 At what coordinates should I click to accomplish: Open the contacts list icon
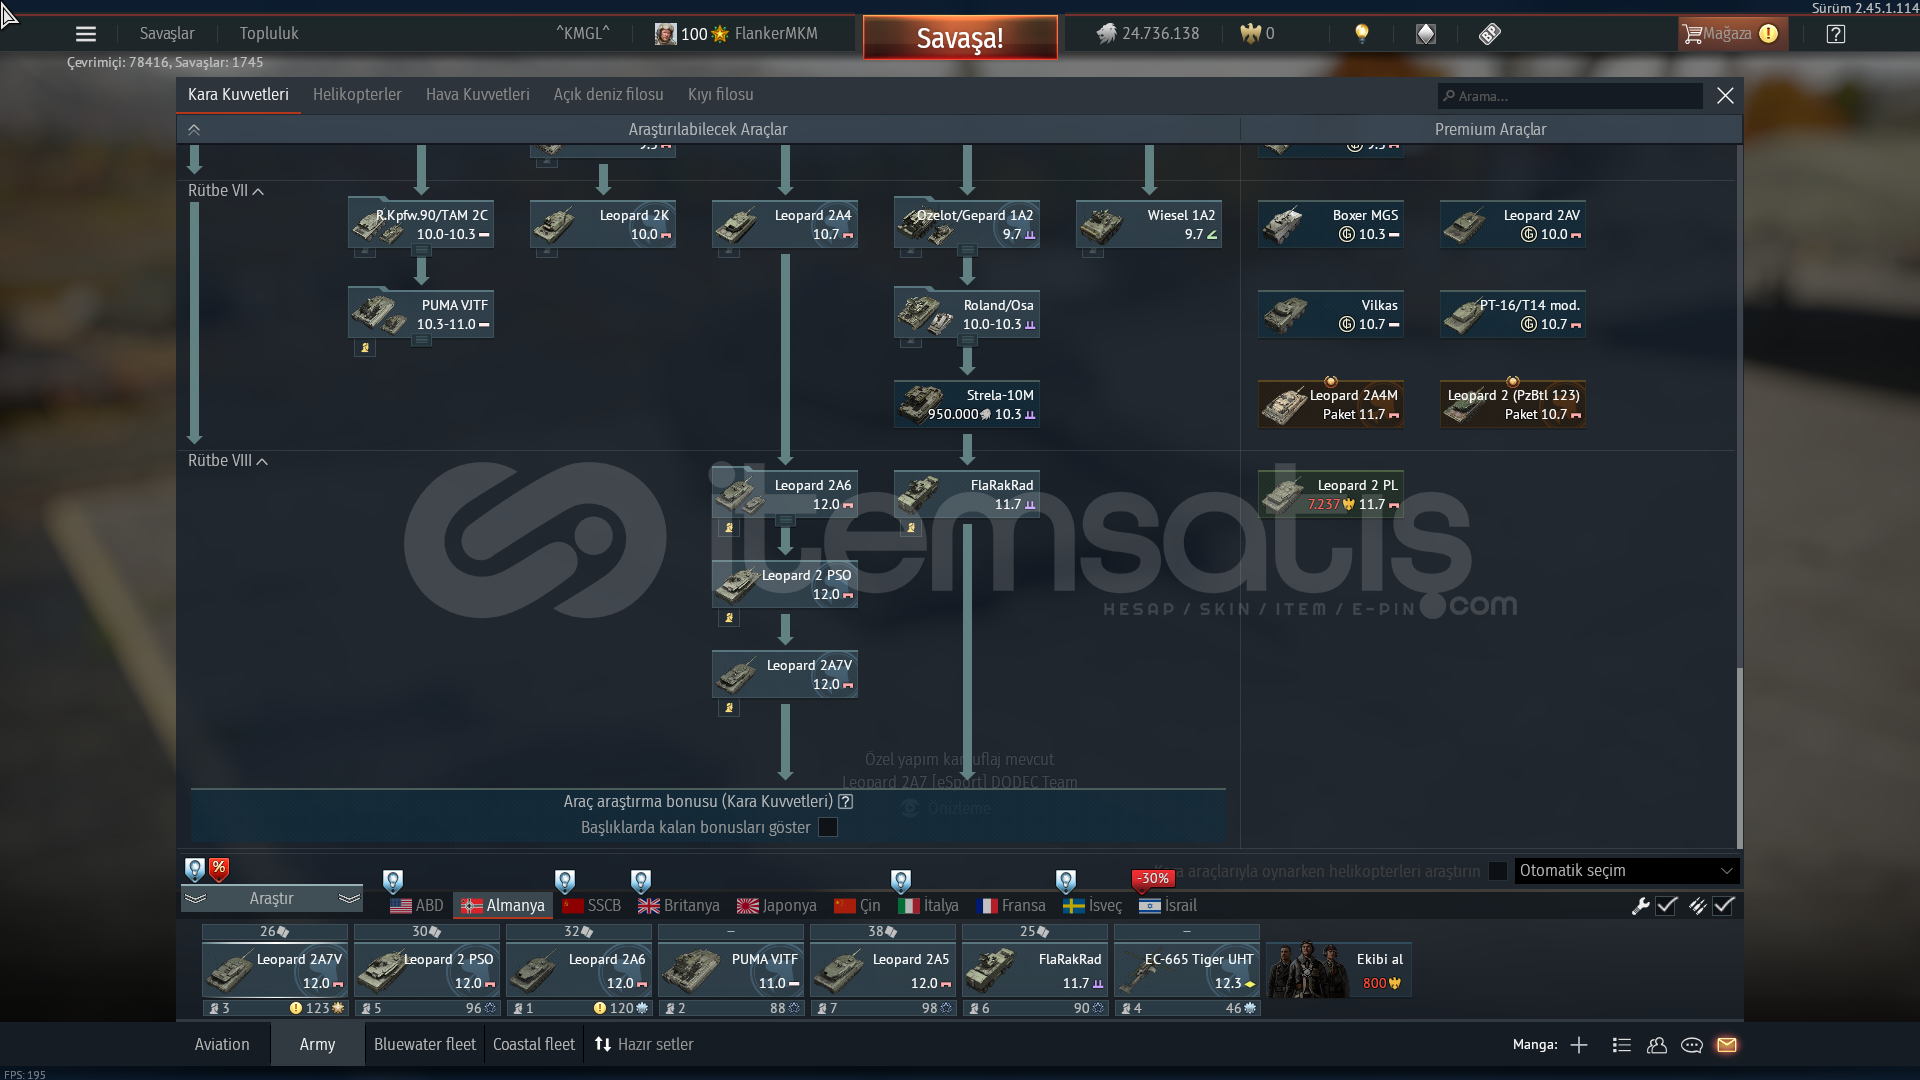[1622, 1045]
